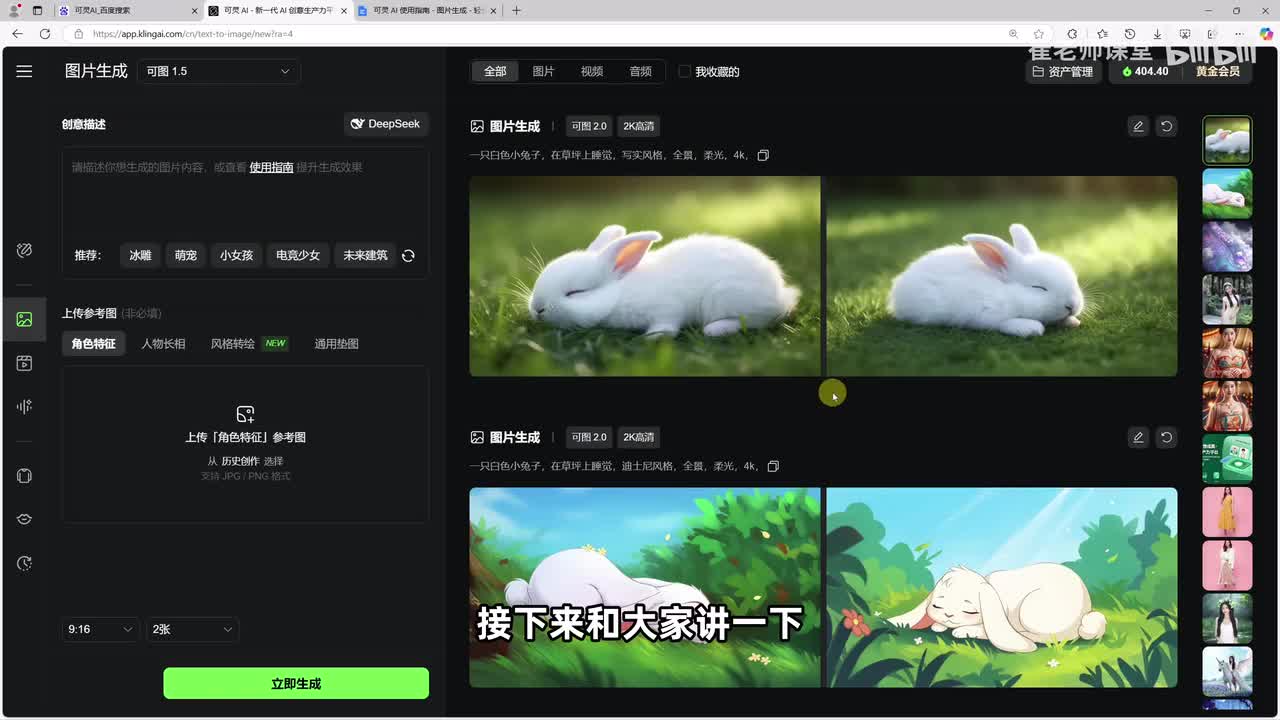Open the right realistic sleeping rabbit image
Viewport: 1280px width, 720px height.
pos(1002,276)
